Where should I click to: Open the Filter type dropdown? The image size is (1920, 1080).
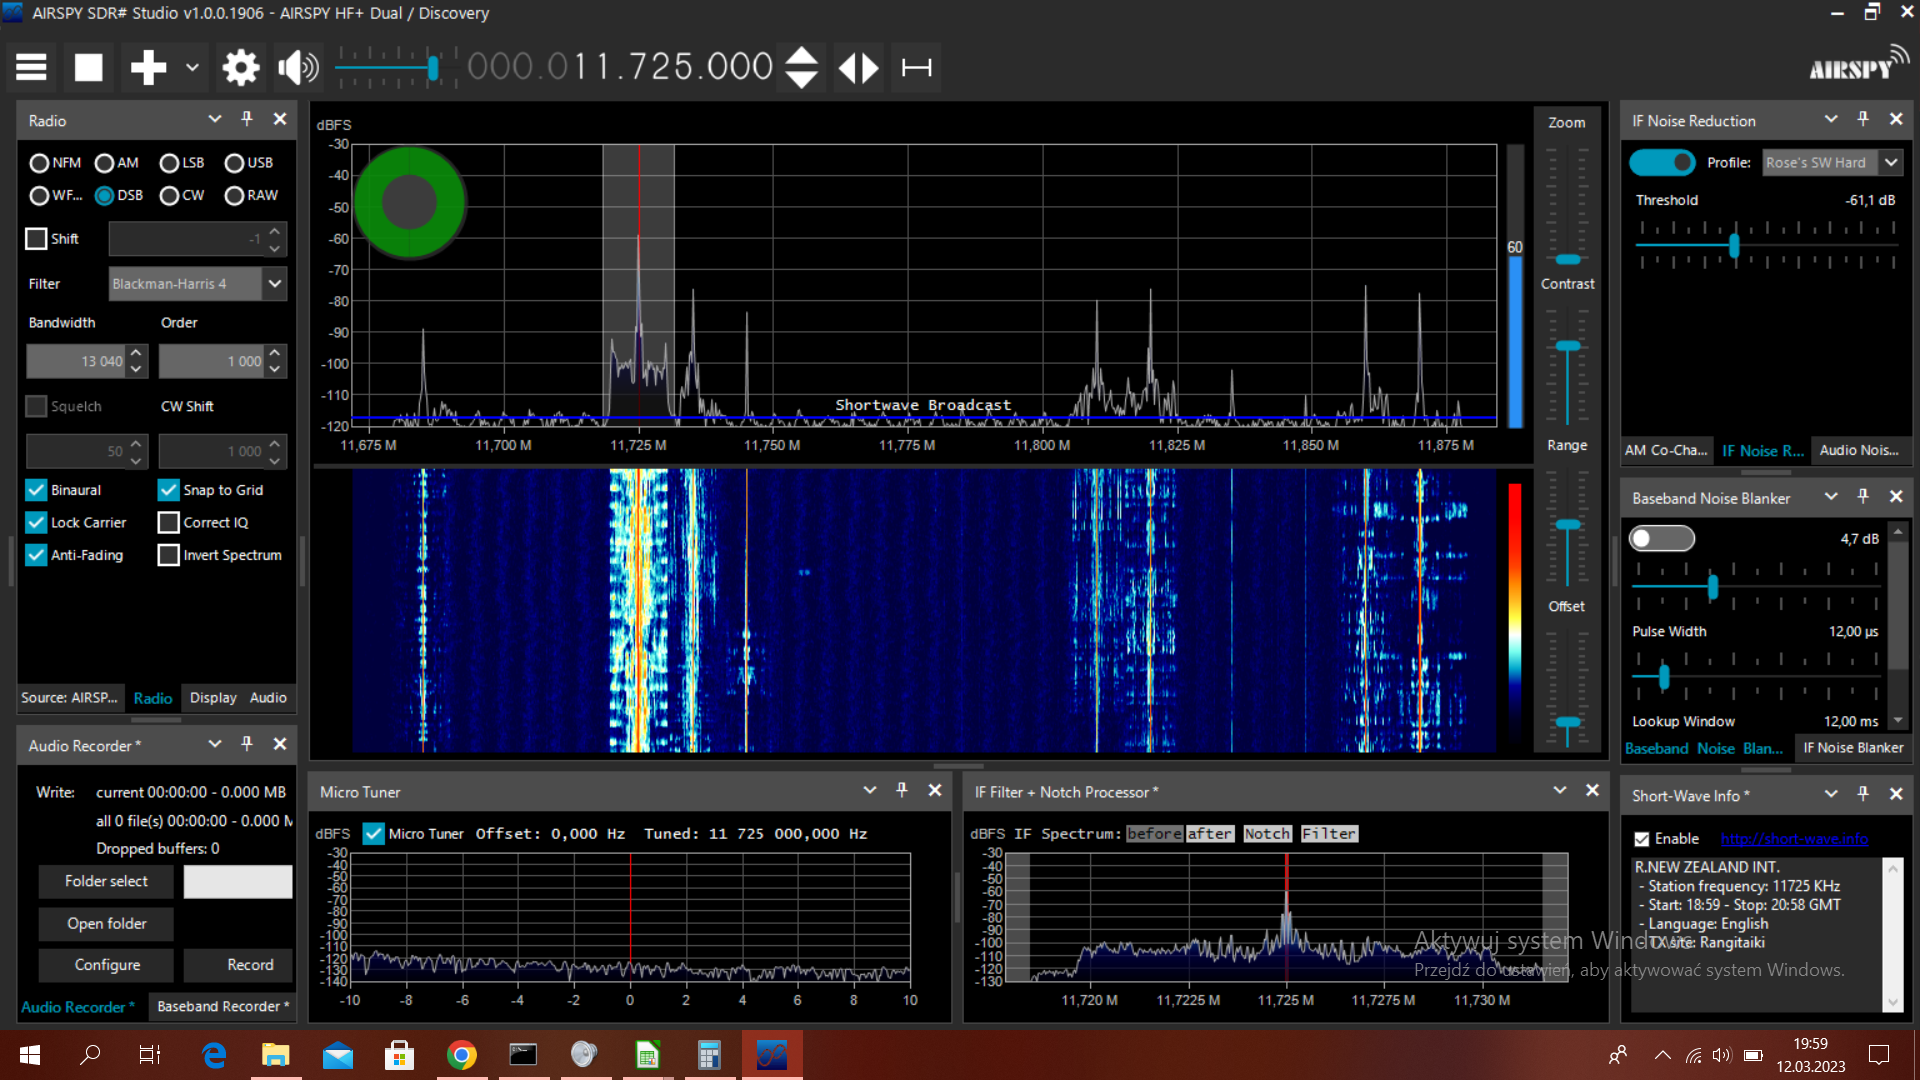pos(274,284)
